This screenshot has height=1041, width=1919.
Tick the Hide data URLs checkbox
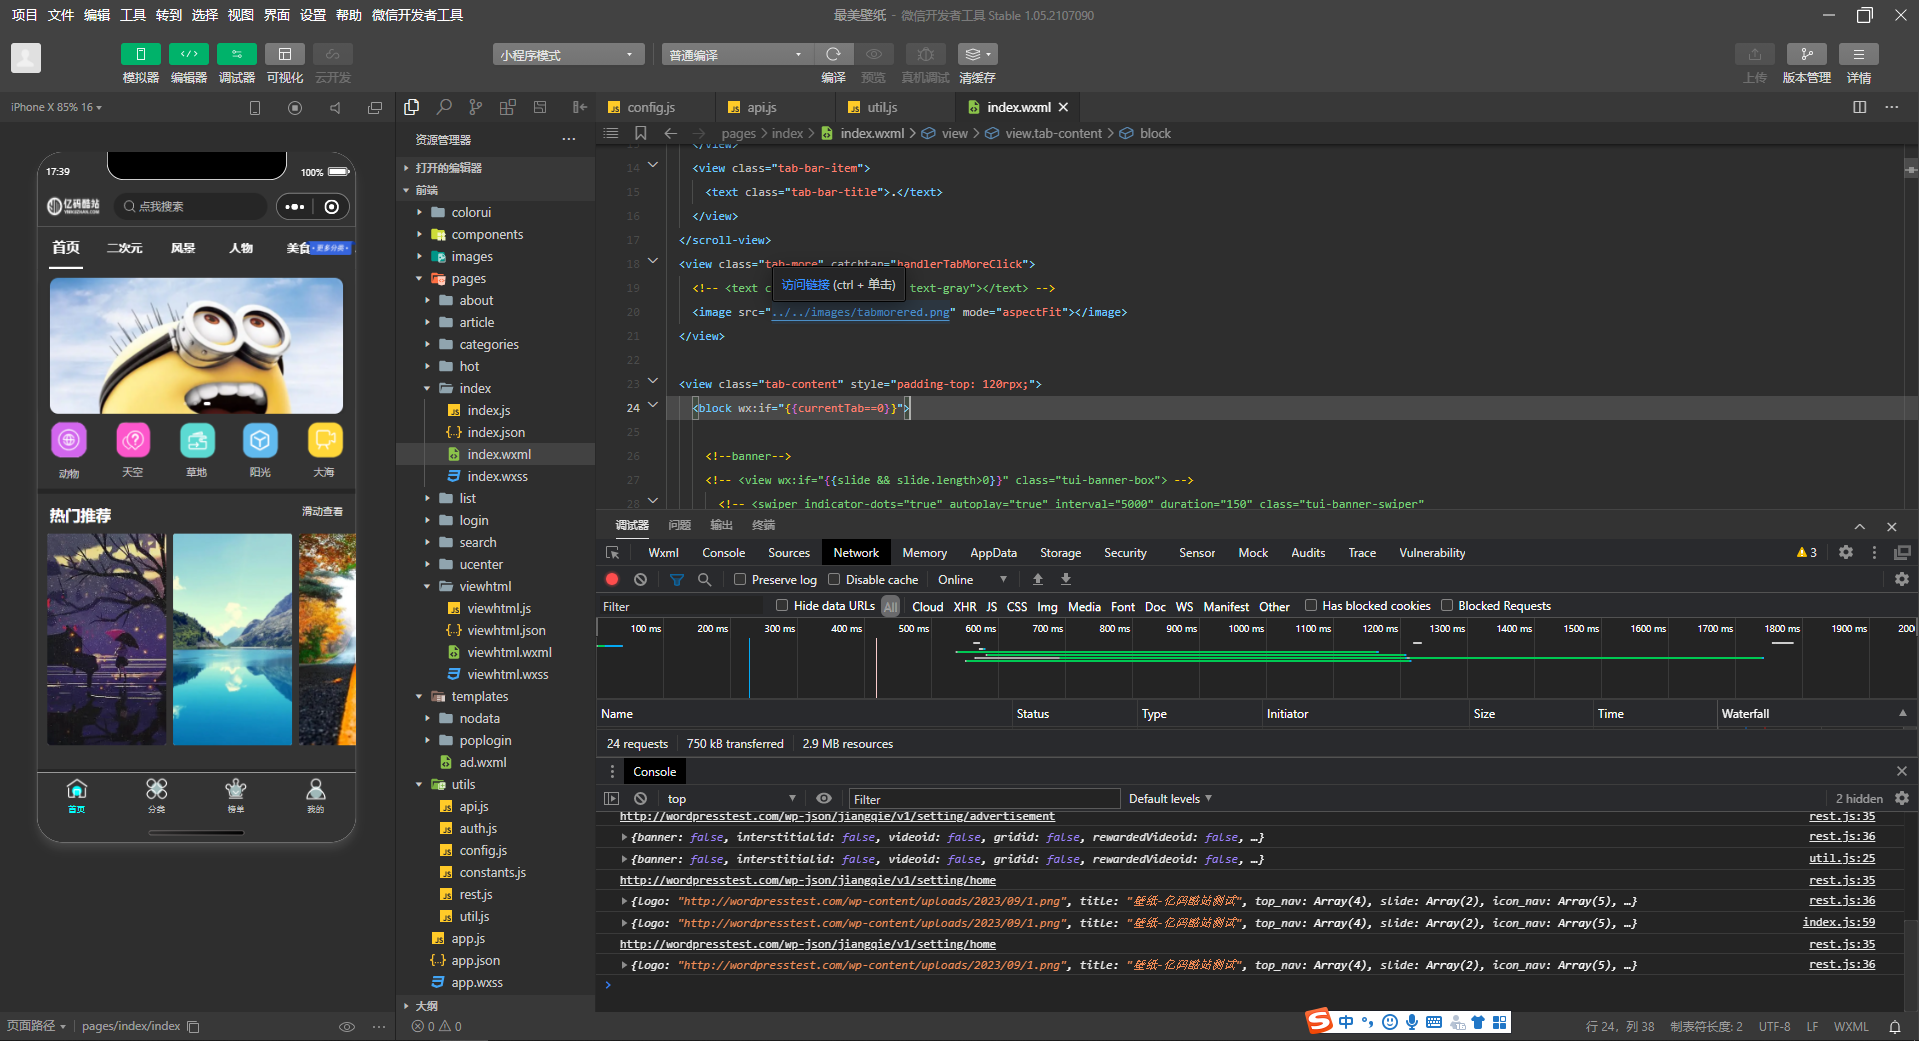pos(782,605)
